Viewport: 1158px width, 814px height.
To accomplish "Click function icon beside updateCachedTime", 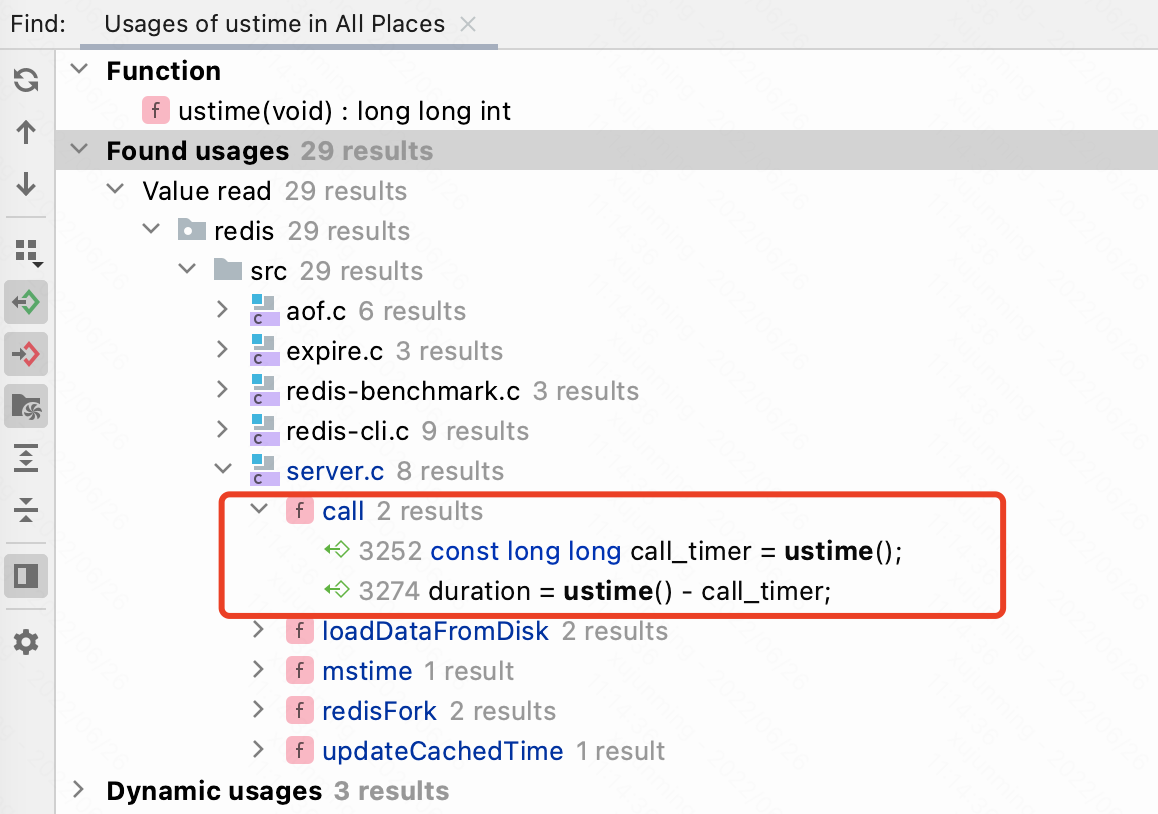I will coord(300,750).
